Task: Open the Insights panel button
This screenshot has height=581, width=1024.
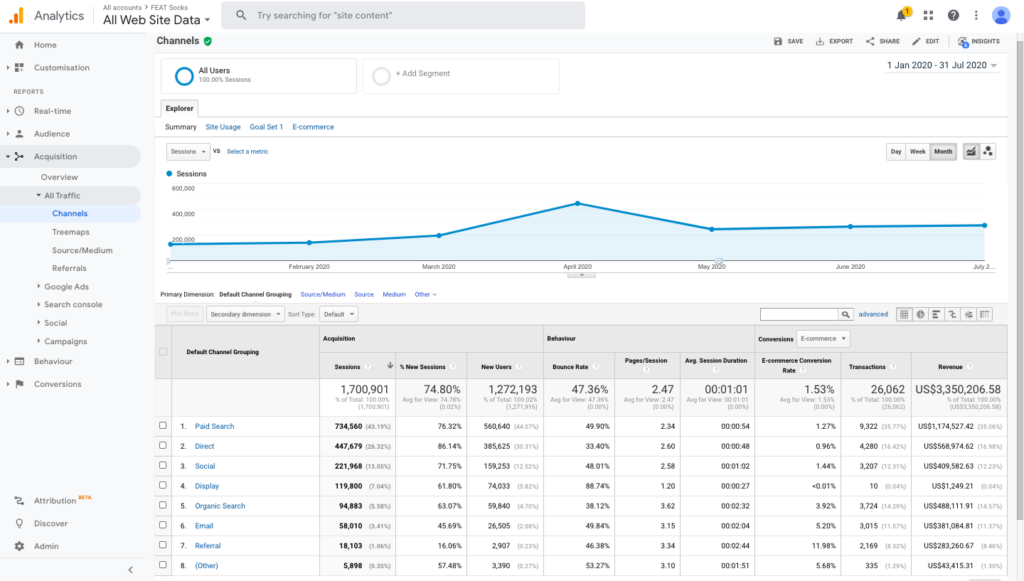Action: coord(978,41)
